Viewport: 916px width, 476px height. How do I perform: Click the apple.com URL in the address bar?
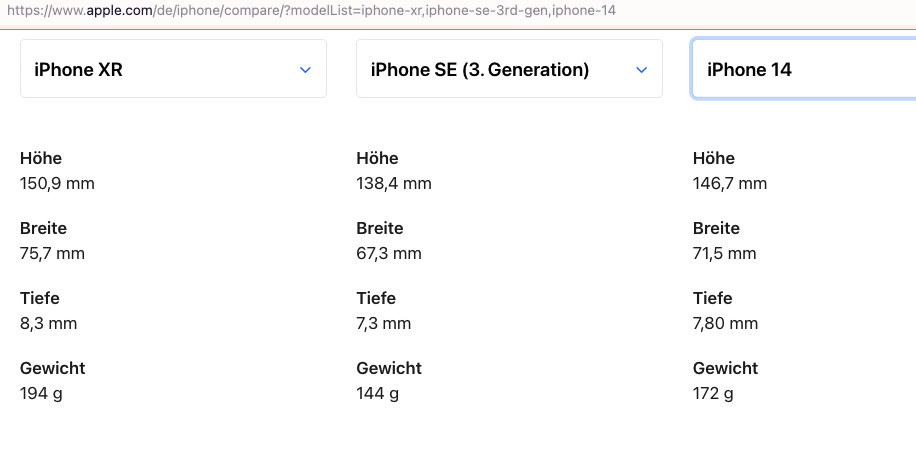pyautogui.click(x=308, y=9)
